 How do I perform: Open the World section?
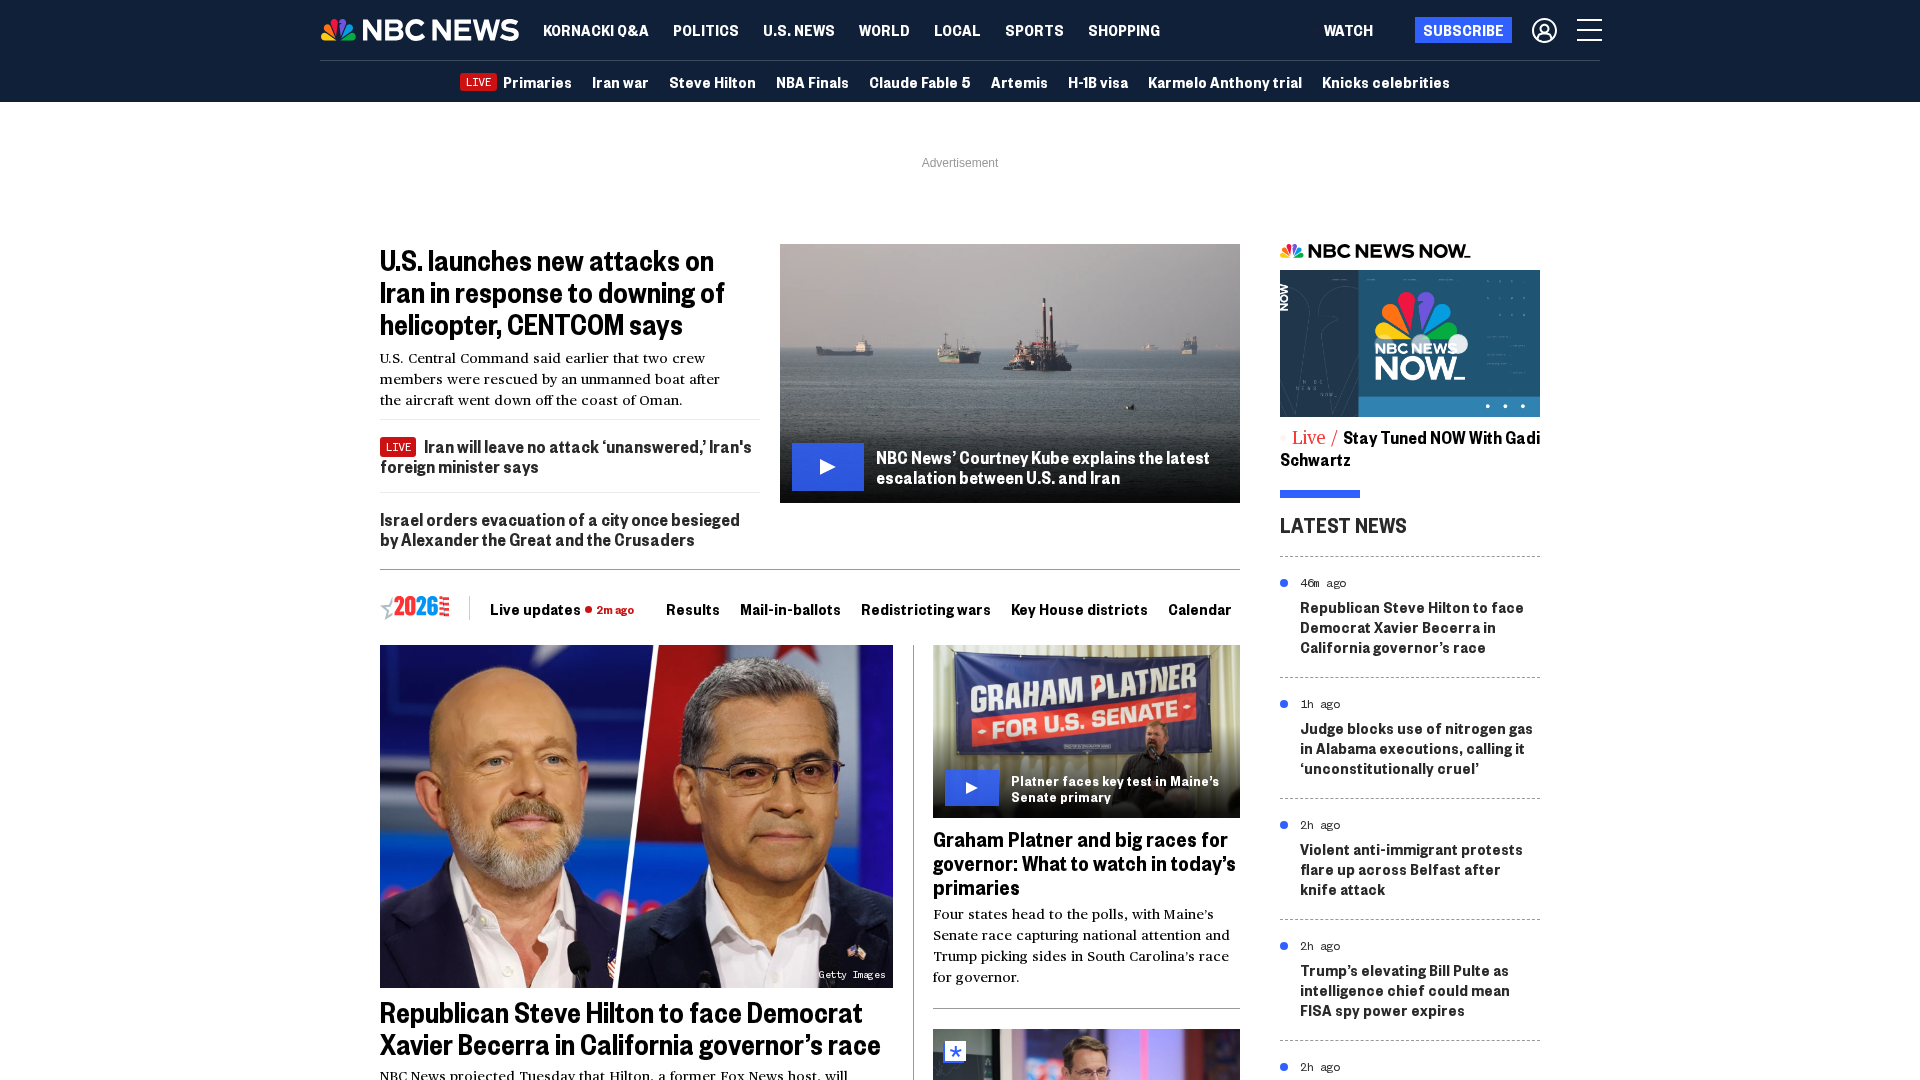pyautogui.click(x=884, y=30)
